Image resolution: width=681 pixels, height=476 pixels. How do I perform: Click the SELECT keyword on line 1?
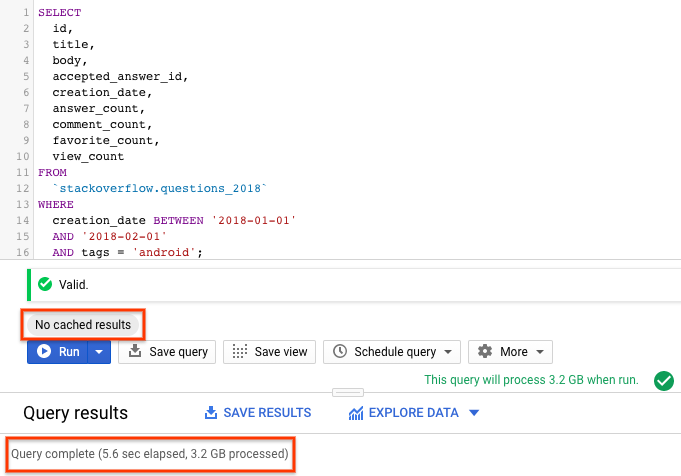tap(59, 12)
